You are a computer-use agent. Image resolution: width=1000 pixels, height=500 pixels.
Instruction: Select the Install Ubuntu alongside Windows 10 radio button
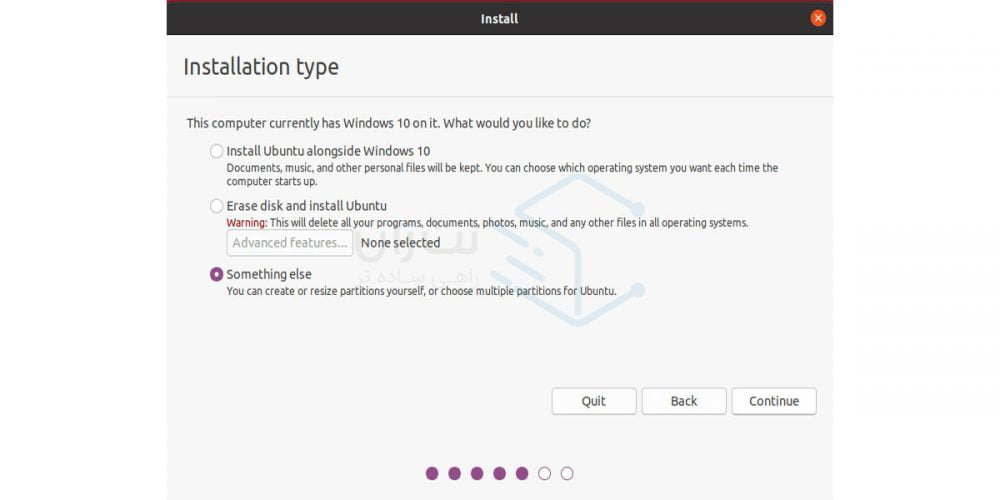tap(217, 151)
